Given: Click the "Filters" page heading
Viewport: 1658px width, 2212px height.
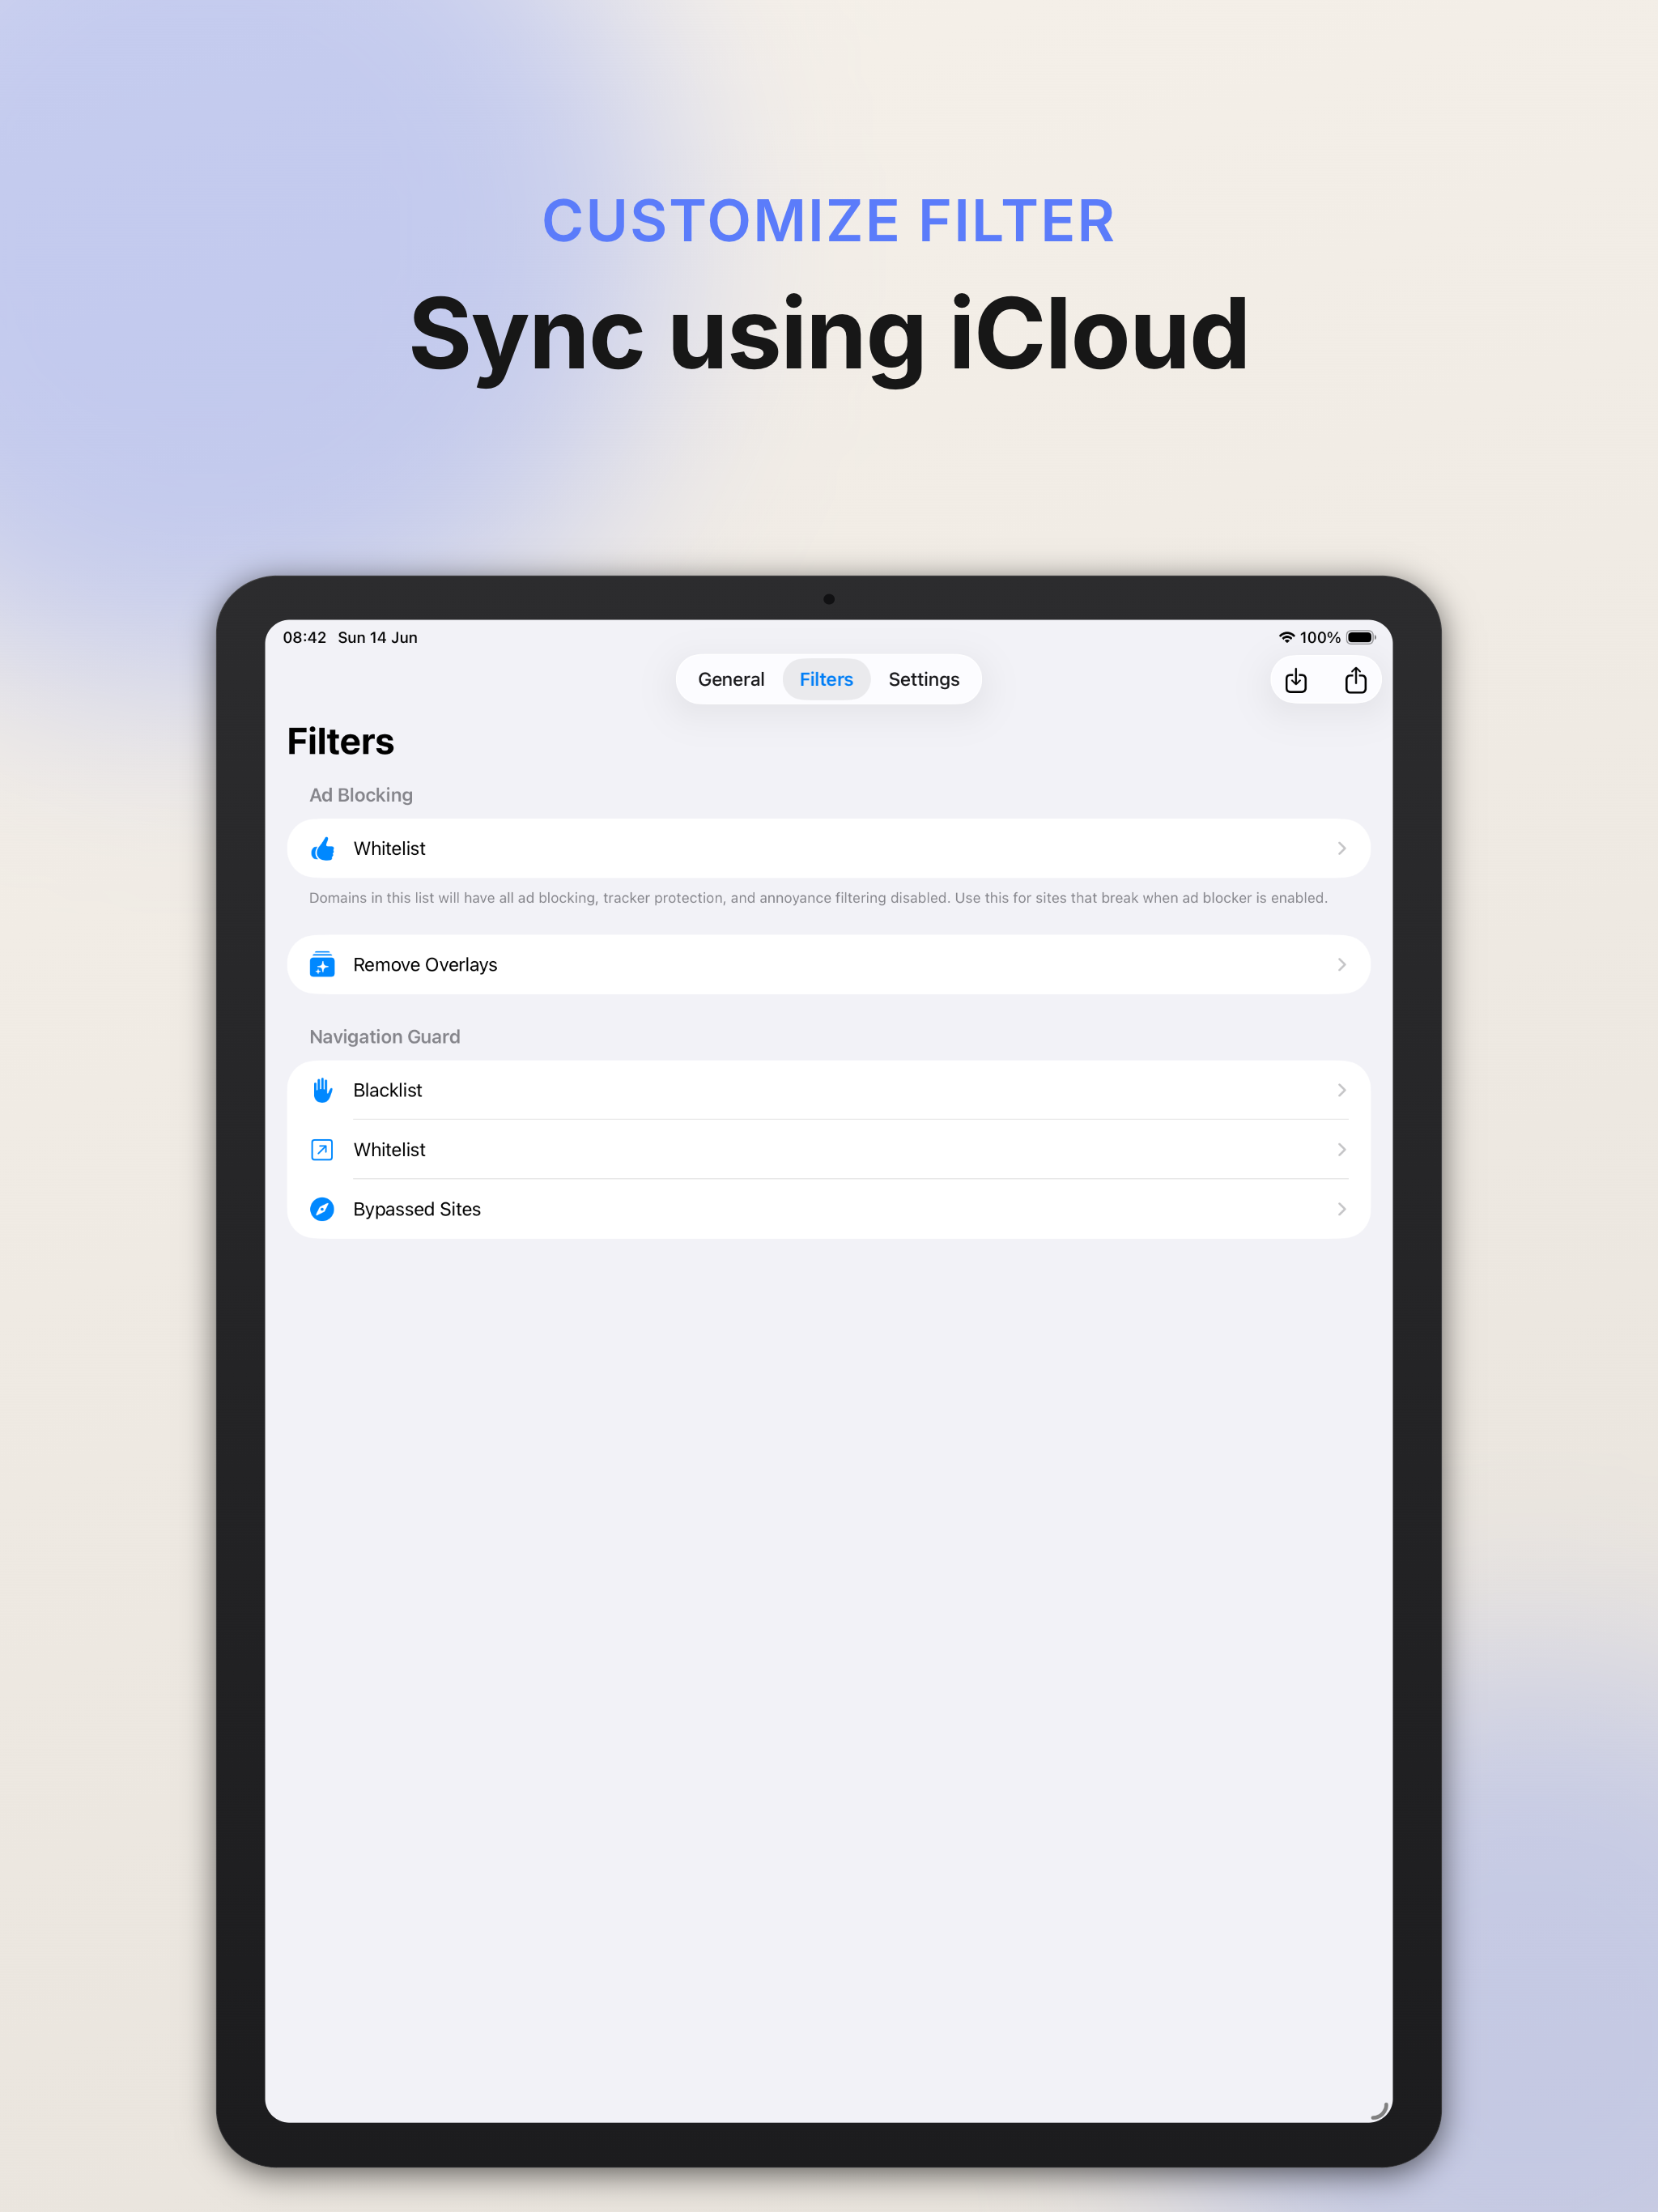Looking at the screenshot, I should click(341, 741).
